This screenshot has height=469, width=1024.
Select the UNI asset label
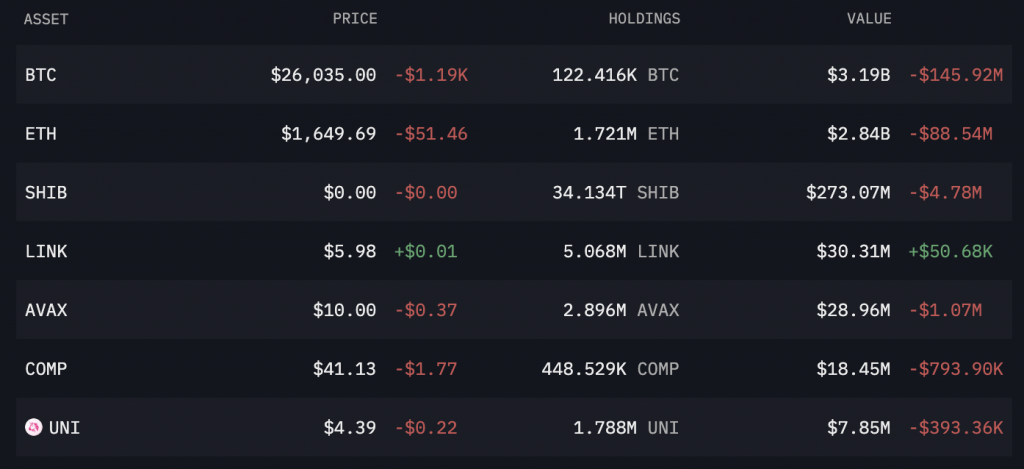[64, 428]
